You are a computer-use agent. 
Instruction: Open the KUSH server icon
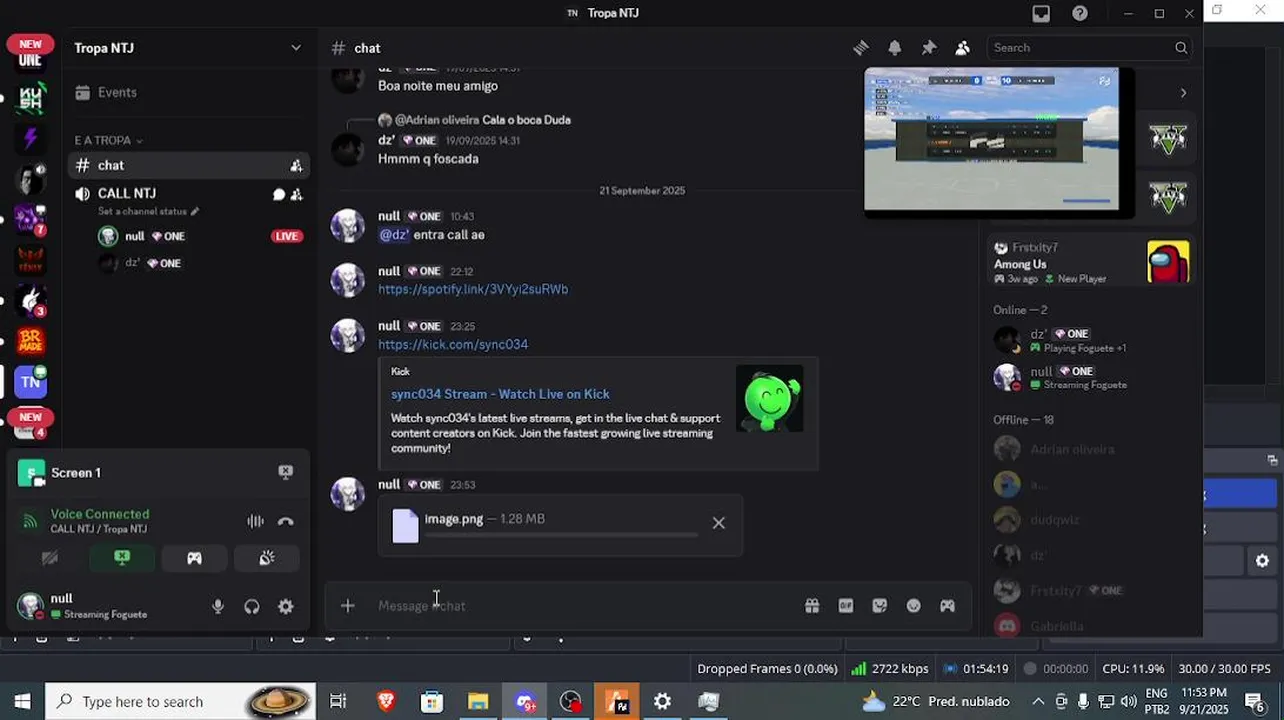click(x=31, y=97)
